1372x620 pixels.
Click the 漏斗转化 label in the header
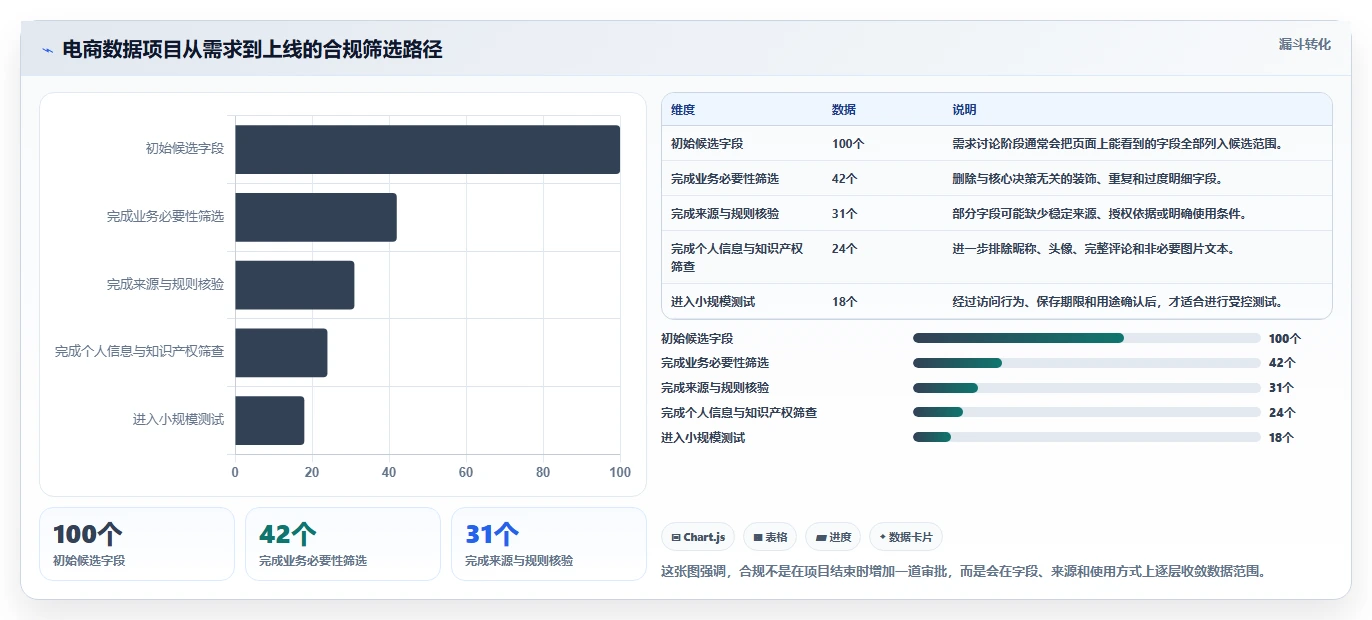[1305, 44]
